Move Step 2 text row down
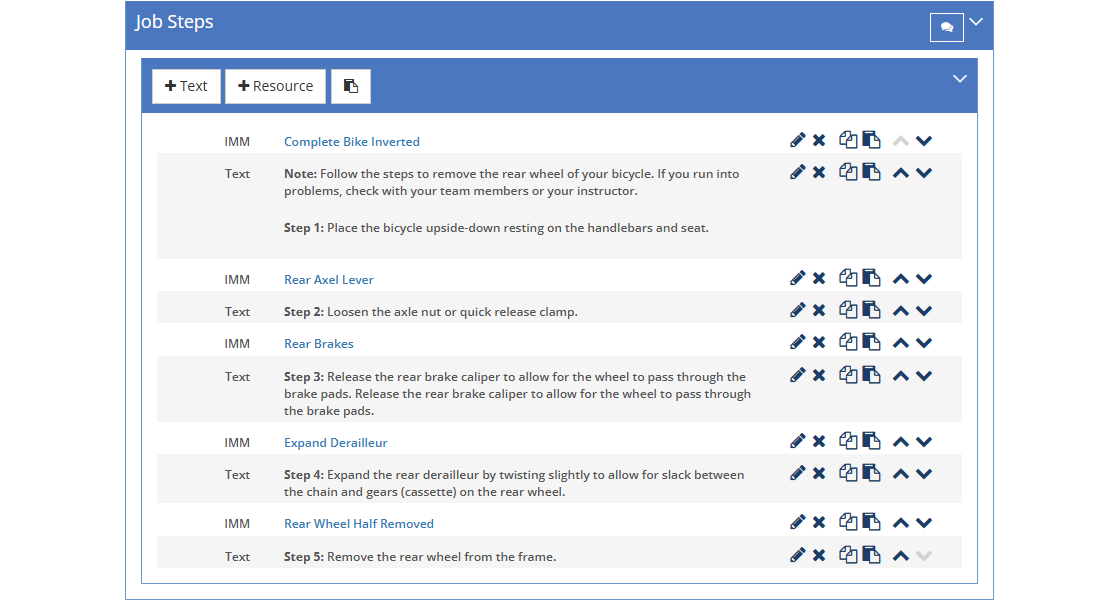 [x=924, y=311]
